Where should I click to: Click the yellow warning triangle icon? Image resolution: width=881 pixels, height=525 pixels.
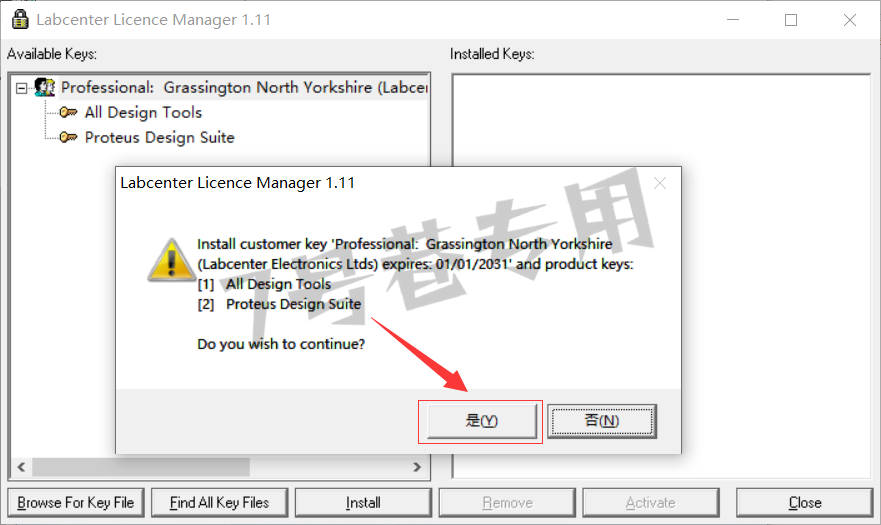click(x=171, y=260)
